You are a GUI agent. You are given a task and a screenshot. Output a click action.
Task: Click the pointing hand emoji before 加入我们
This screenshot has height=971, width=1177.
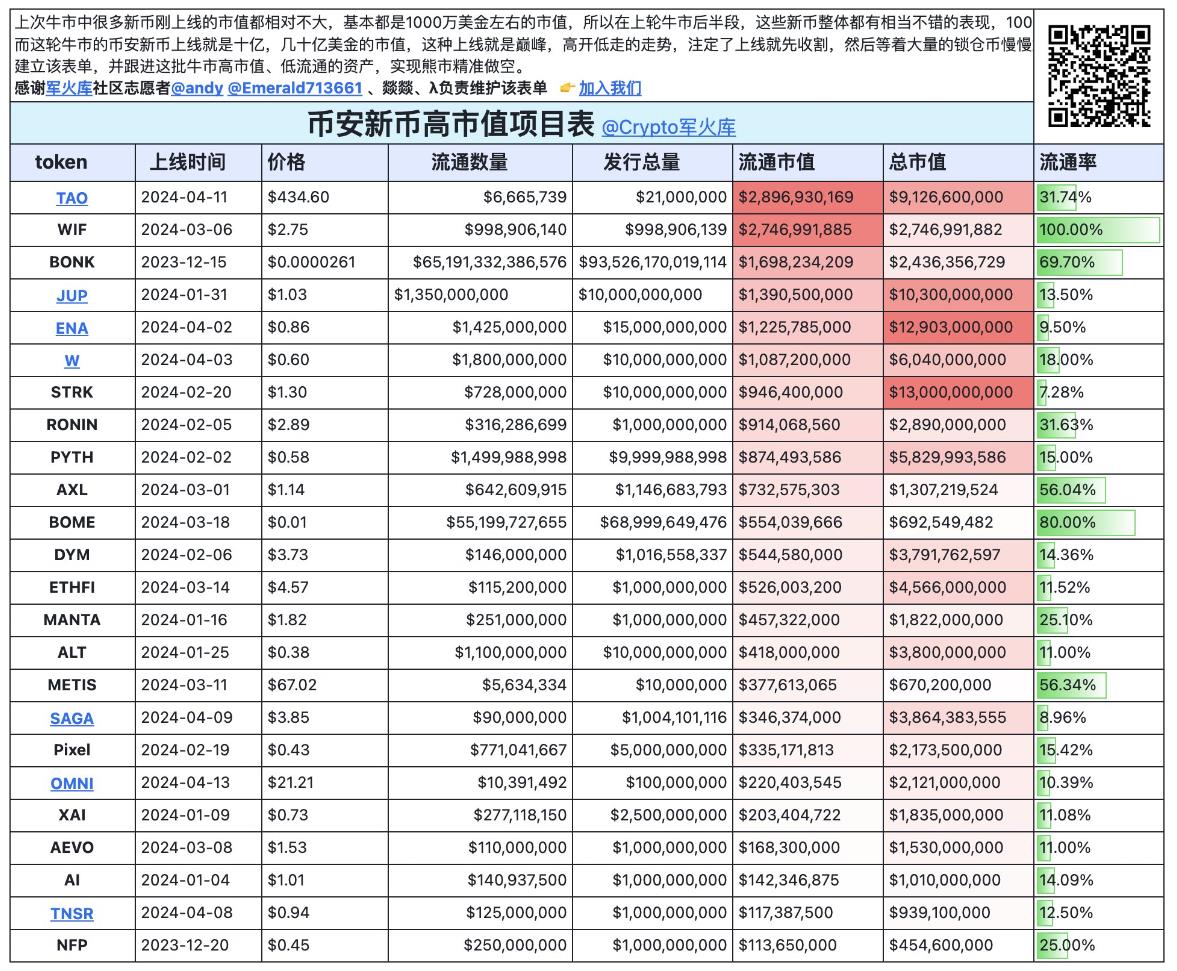pos(567,88)
